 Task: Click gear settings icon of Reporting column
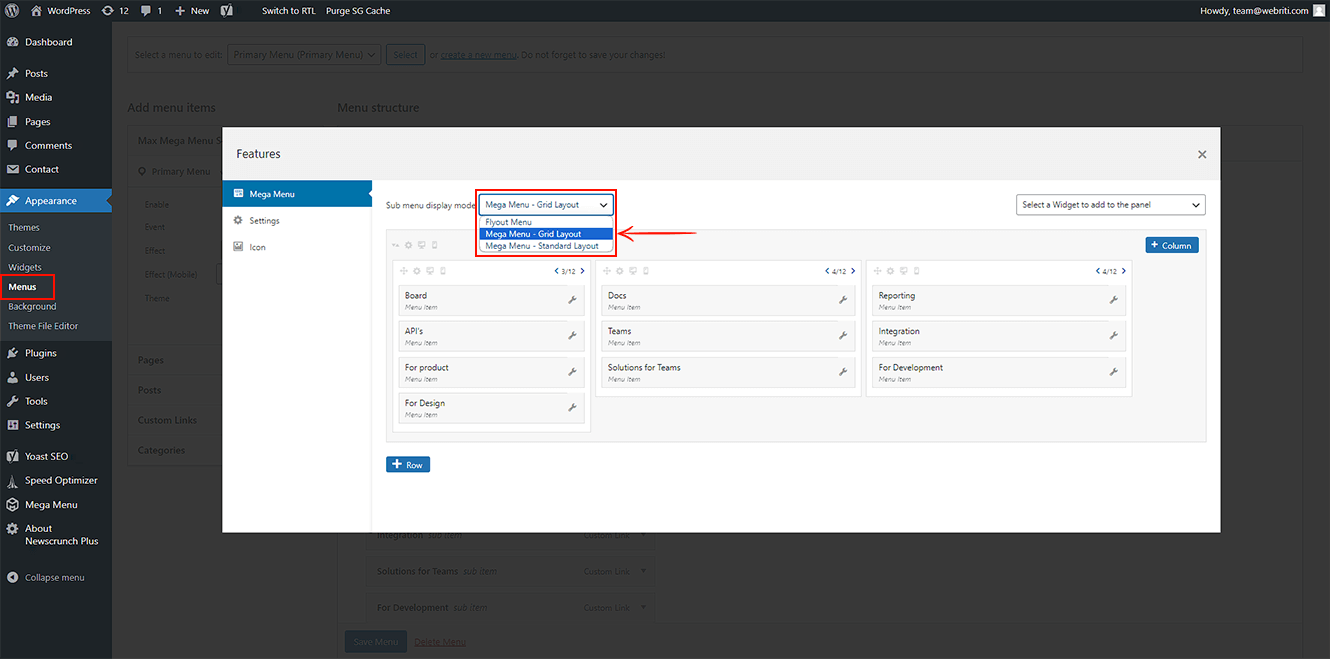[x=890, y=271]
